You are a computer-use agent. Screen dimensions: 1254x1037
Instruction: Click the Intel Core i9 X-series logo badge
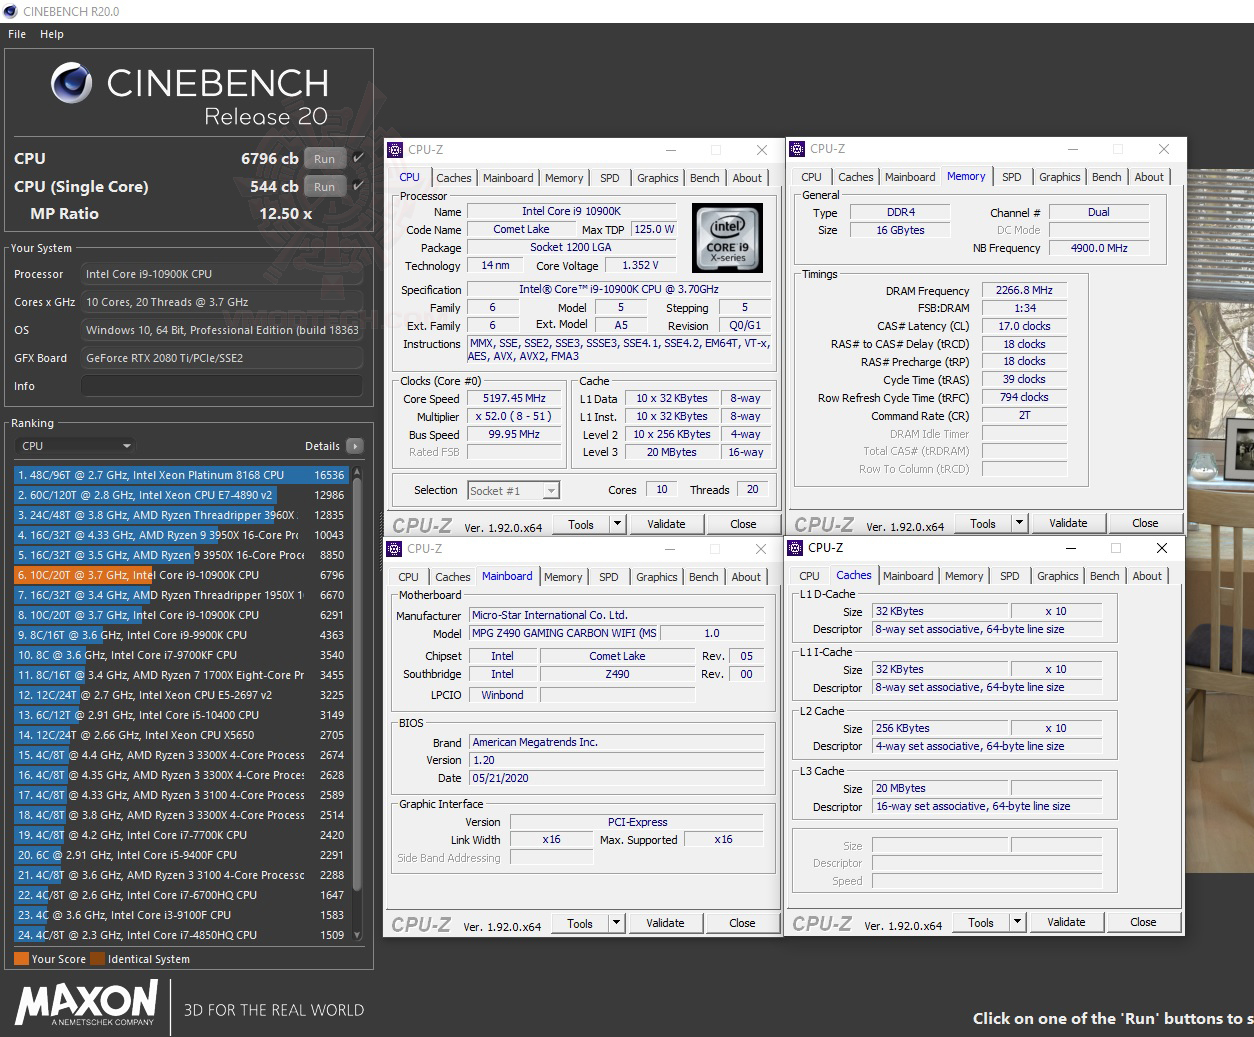727,238
